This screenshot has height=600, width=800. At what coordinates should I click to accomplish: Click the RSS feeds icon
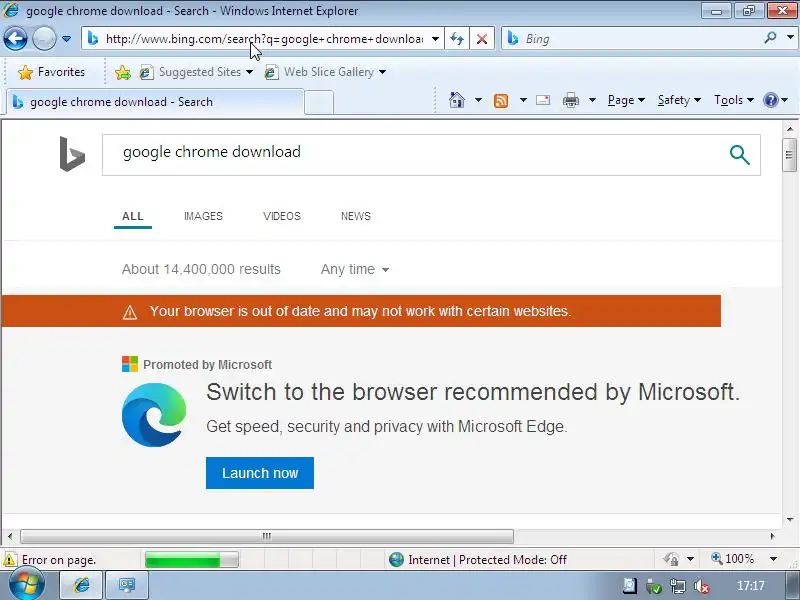pyautogui.click(x=501, y=101)
